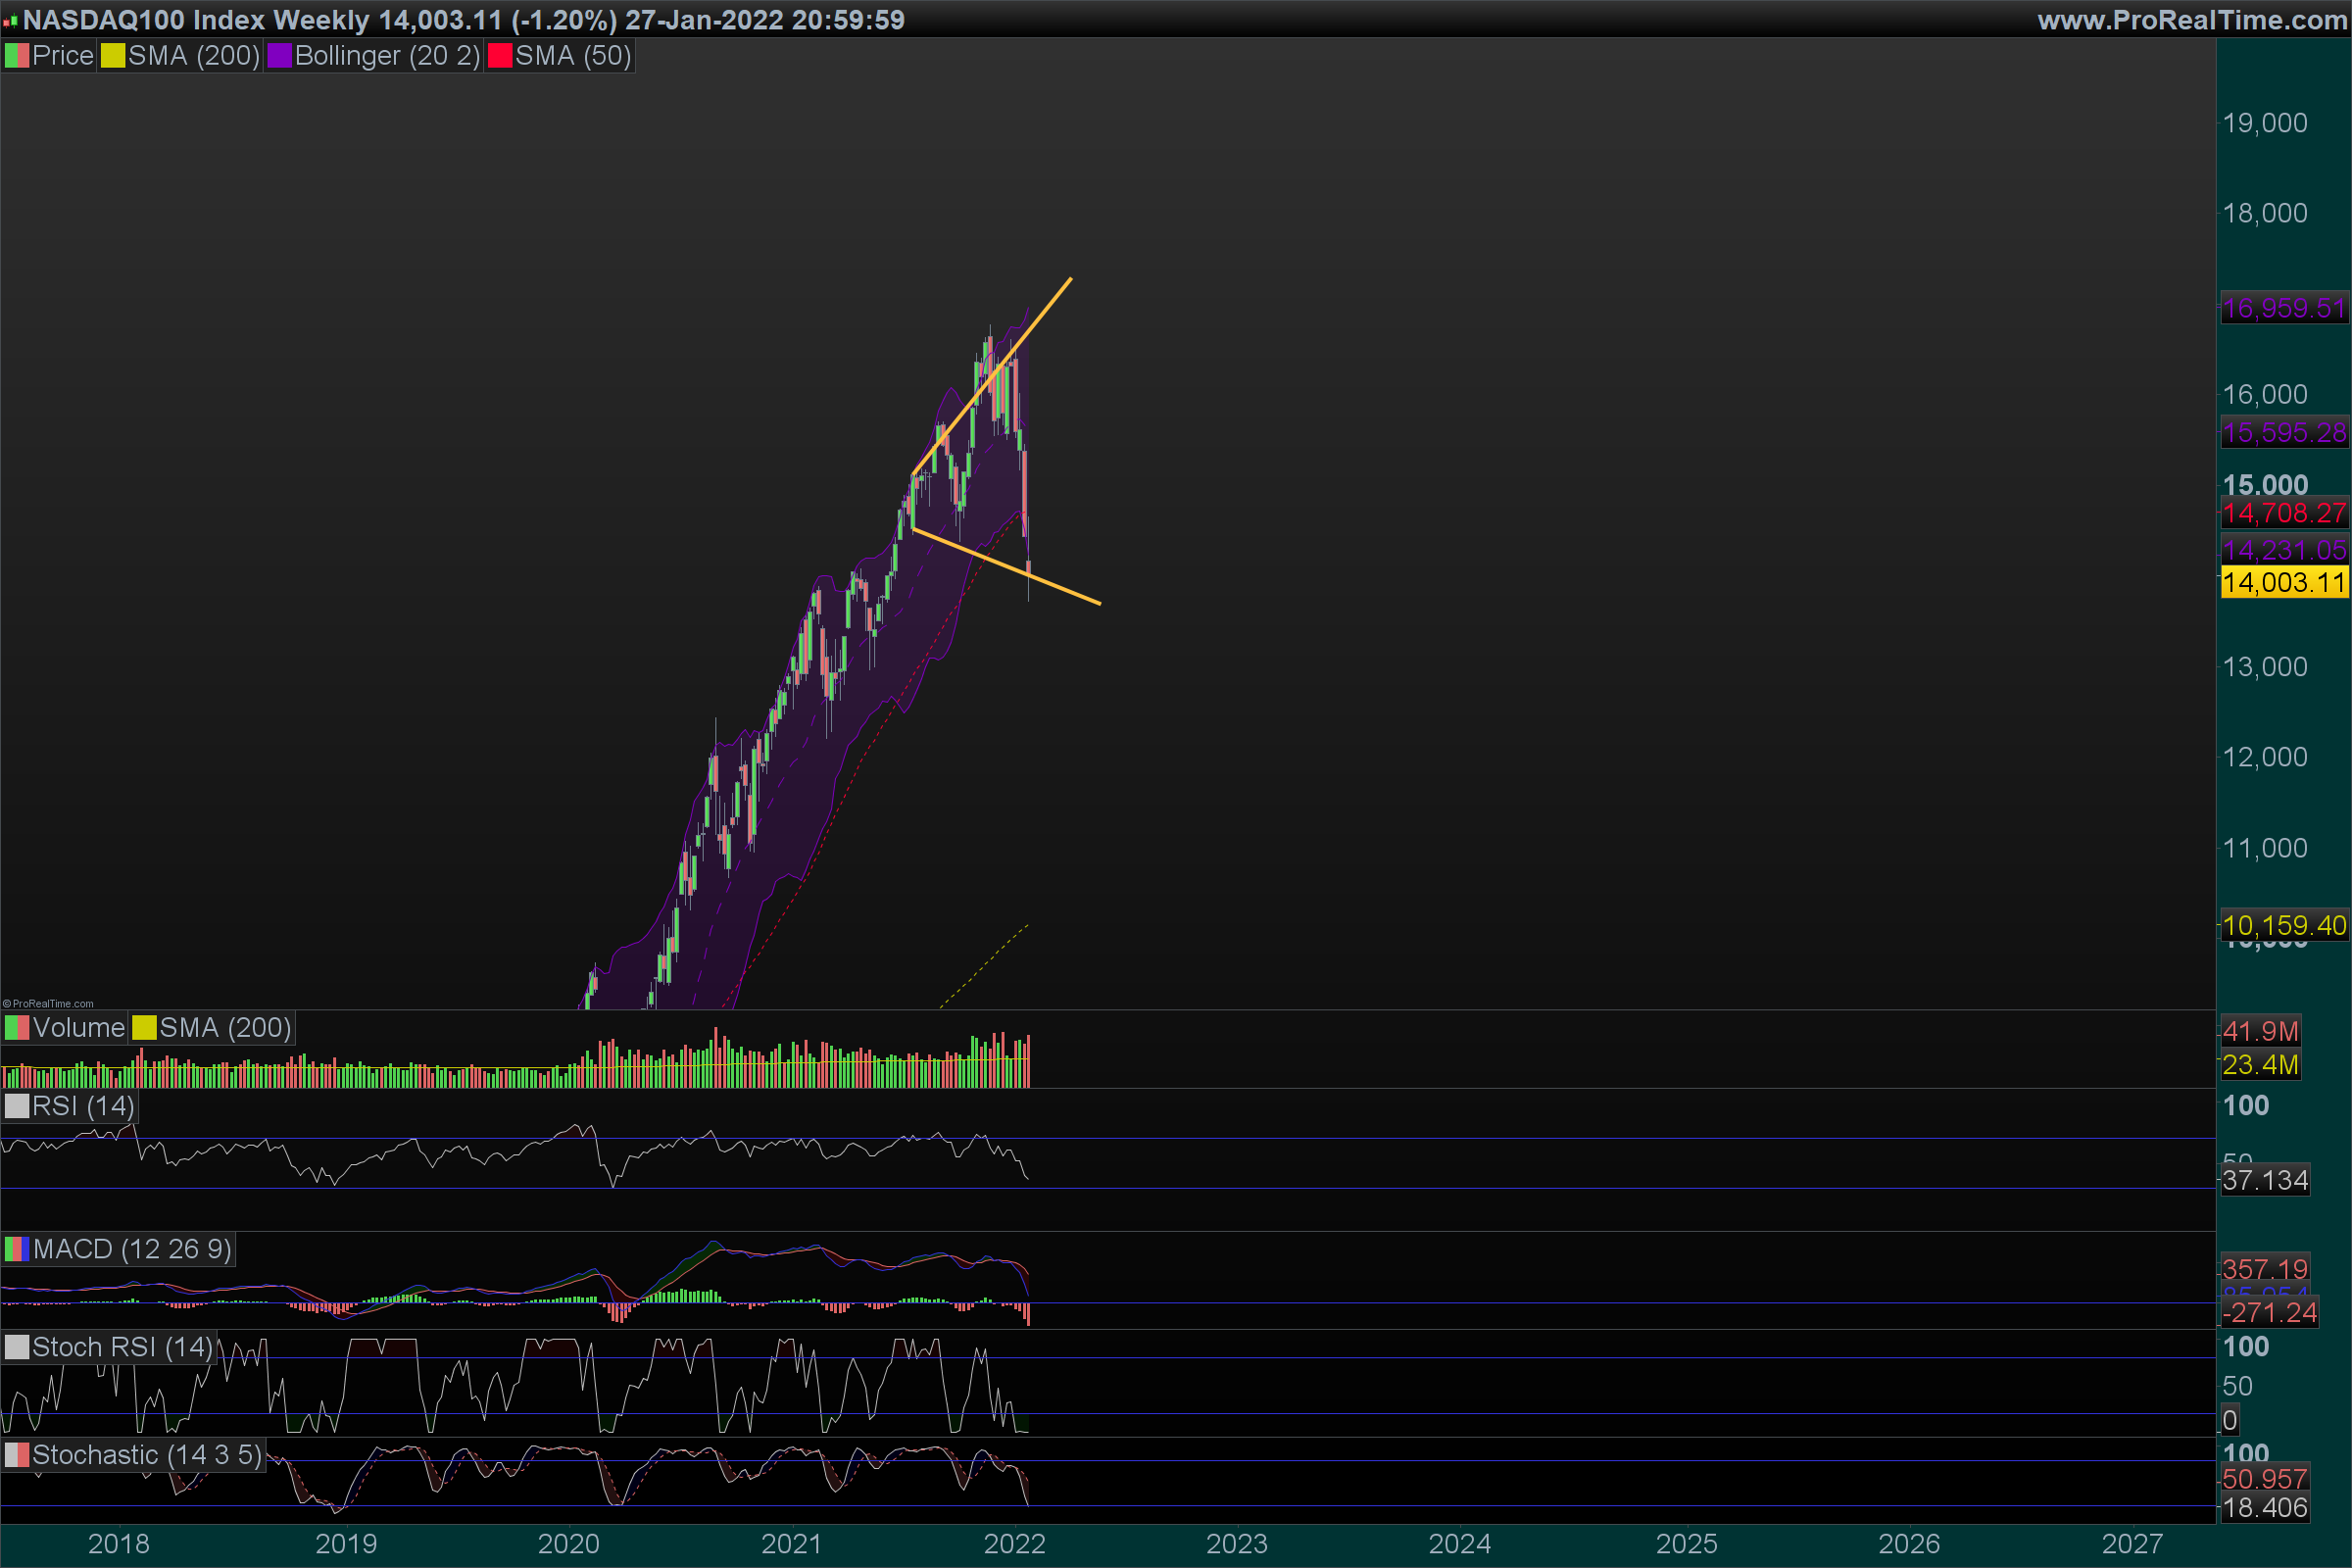Viewport: 2352px width, 1568px height.
Task: Click the candlestick icon beside the chart title
Action: pos(10,20)
